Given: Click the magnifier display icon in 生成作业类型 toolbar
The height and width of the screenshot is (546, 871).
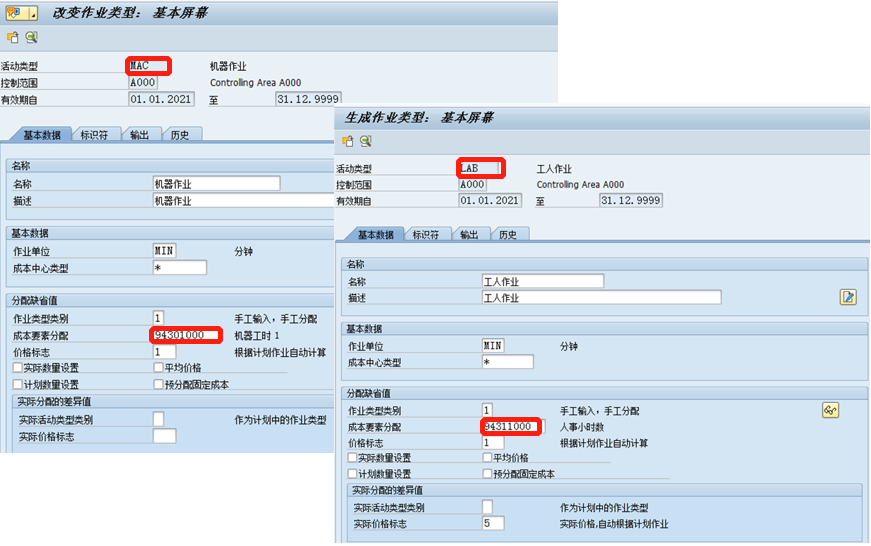Looking at the screenshot, I should (366, 141).
